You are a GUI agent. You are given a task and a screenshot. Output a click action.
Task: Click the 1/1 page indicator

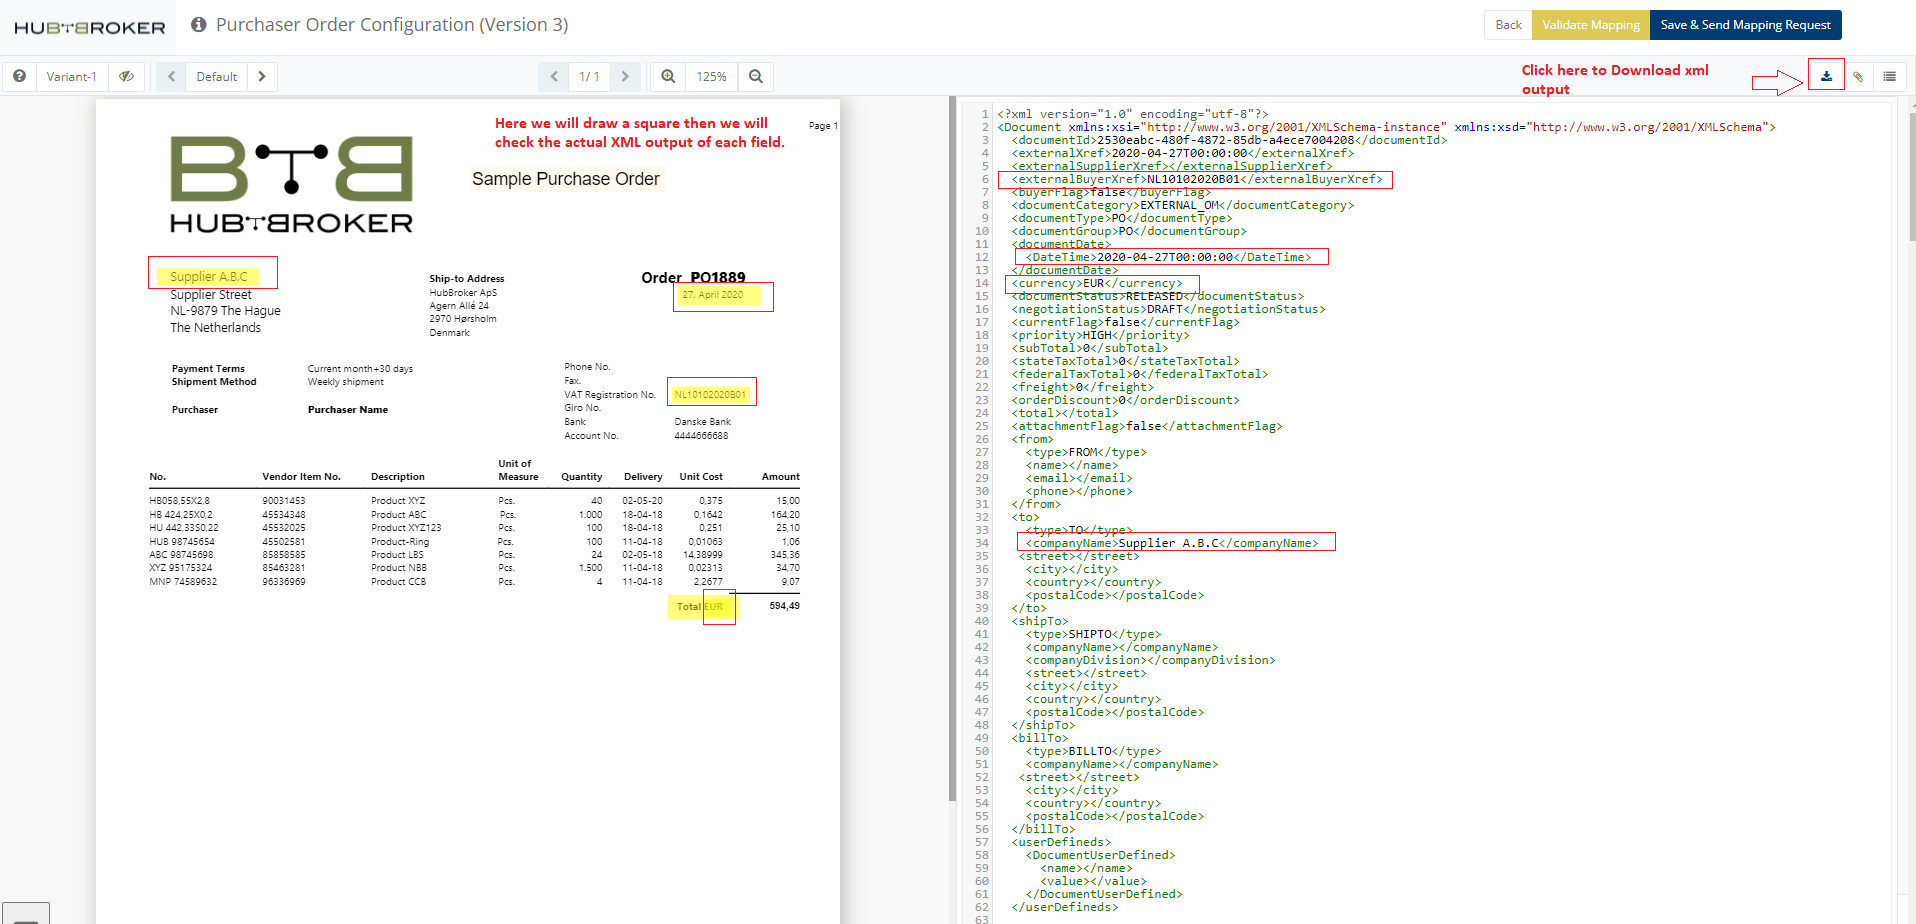click(x=590, y=76)
